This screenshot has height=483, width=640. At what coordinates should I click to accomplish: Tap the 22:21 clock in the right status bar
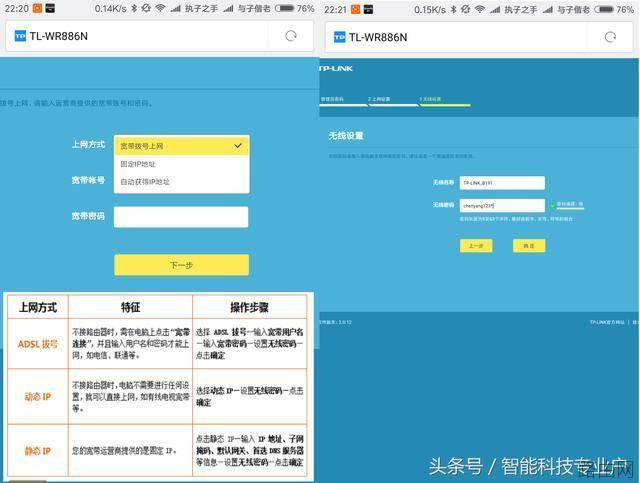click(335, 9)
